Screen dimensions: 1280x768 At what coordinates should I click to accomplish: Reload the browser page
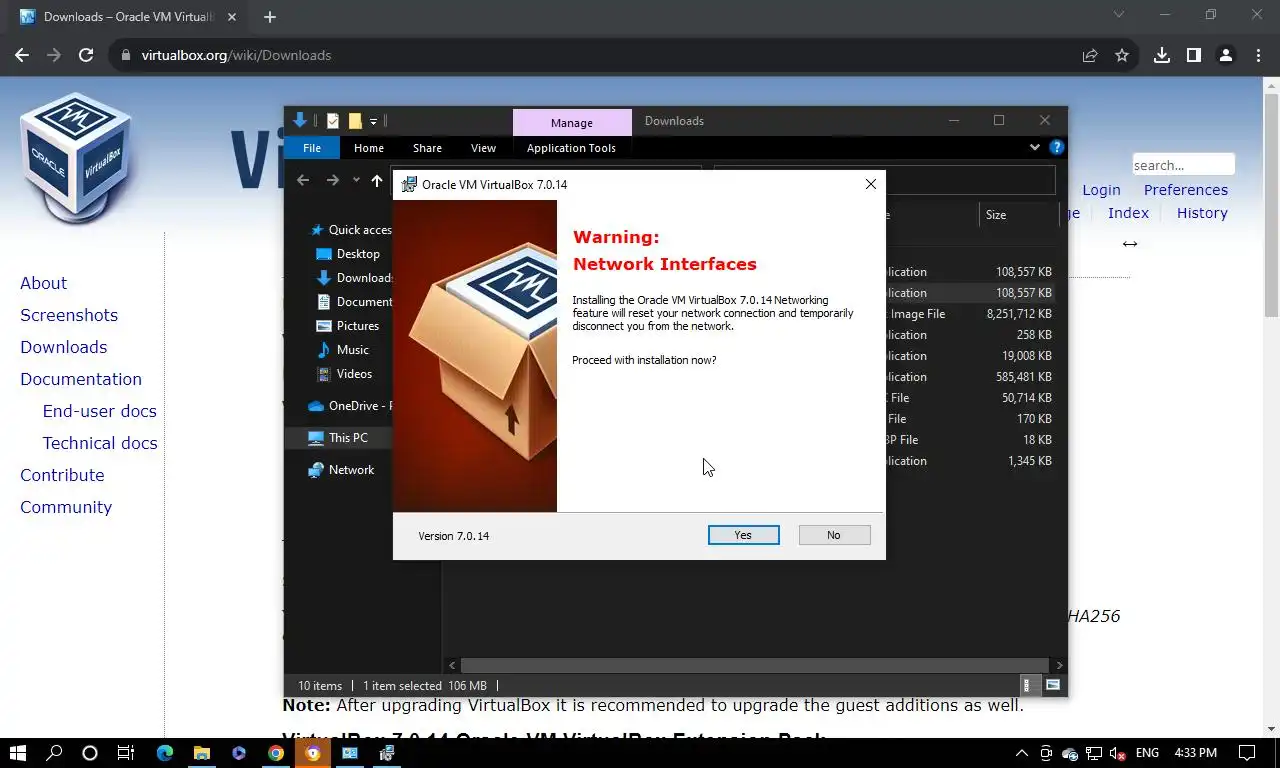[x=86, y=55]
